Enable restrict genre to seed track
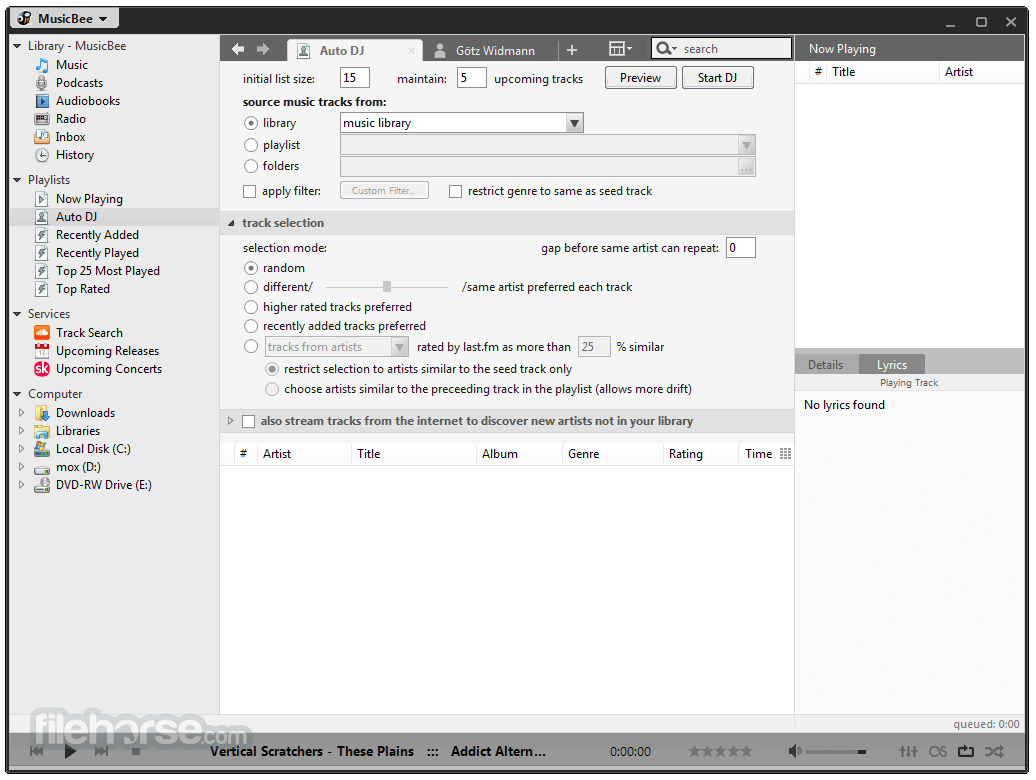Image resolution: width=1036 pixels, height=780 pixels. [455, 192]
